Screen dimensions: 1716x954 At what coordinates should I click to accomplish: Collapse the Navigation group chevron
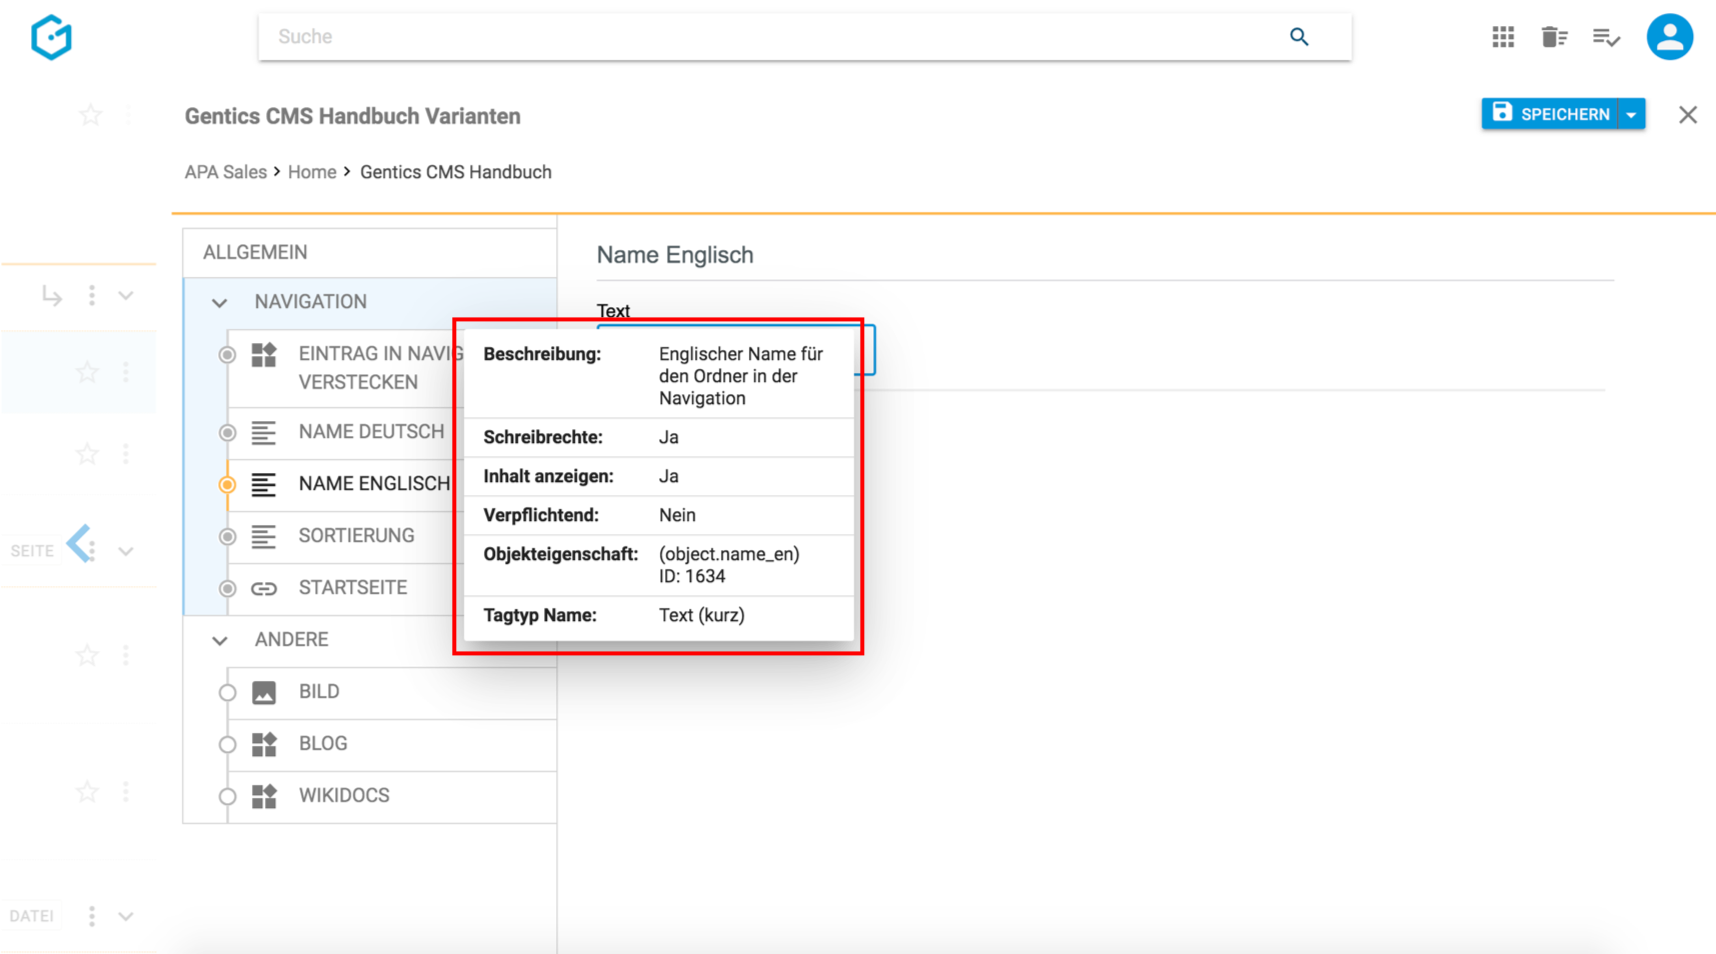(x=220, y=302)
